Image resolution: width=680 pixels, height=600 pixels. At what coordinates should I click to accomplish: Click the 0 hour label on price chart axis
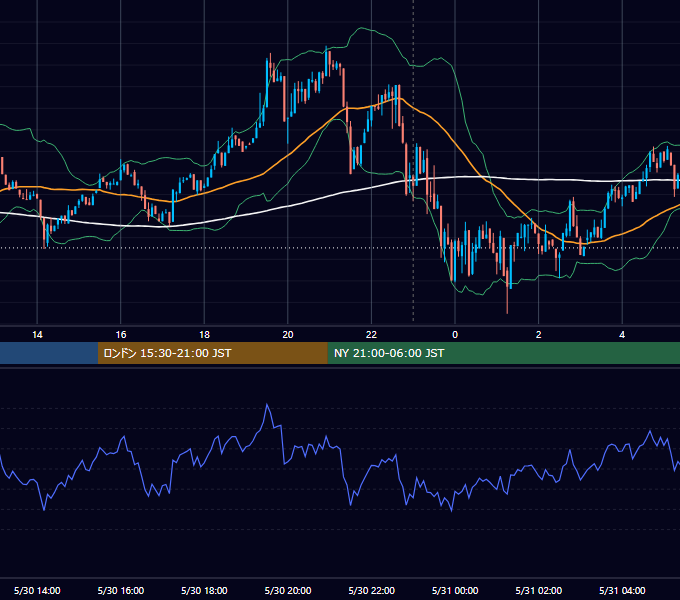[x=455, y=335]
